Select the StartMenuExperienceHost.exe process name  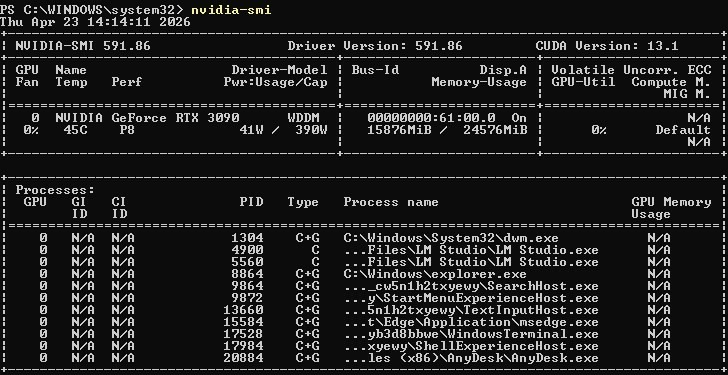(x=471, y=298)
